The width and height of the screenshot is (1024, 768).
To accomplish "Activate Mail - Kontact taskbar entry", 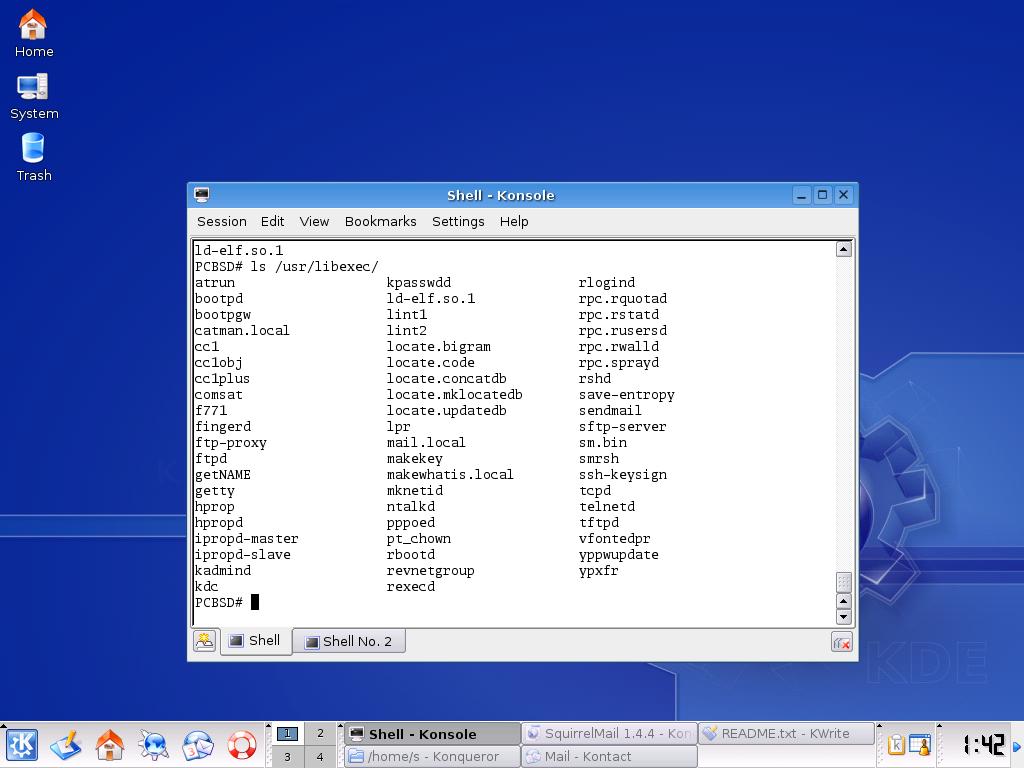I will [x=609, y=756].
